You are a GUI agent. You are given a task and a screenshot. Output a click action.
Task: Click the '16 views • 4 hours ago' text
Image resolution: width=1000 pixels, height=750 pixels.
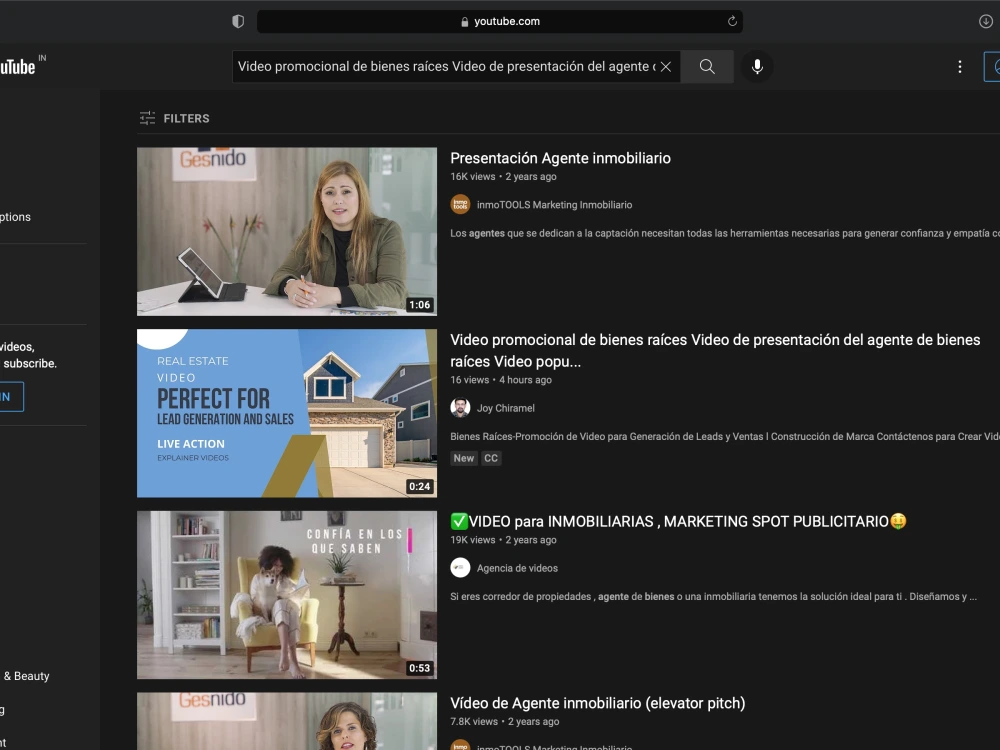tap(501, 380)
